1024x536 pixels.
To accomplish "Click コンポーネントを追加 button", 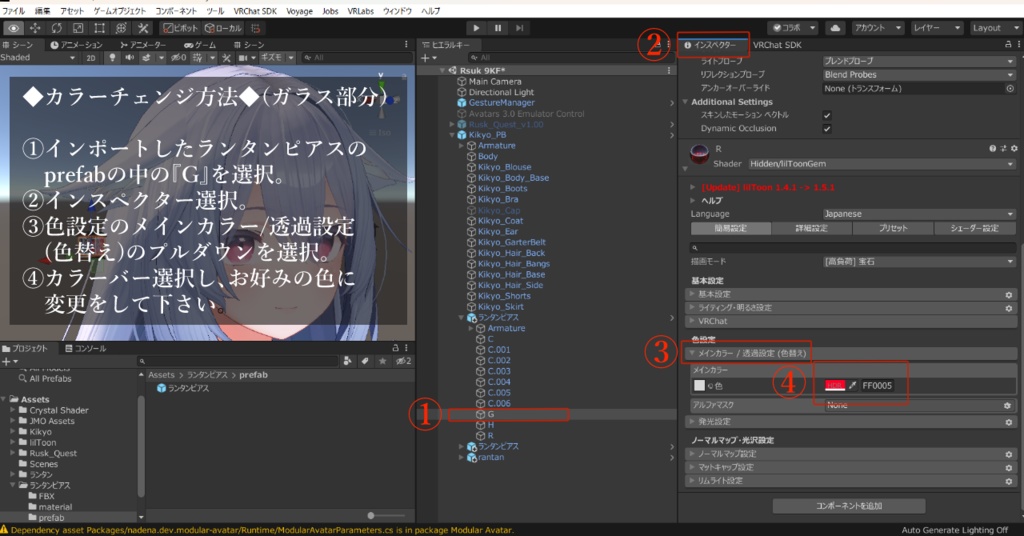I will (x=849, y=506).
